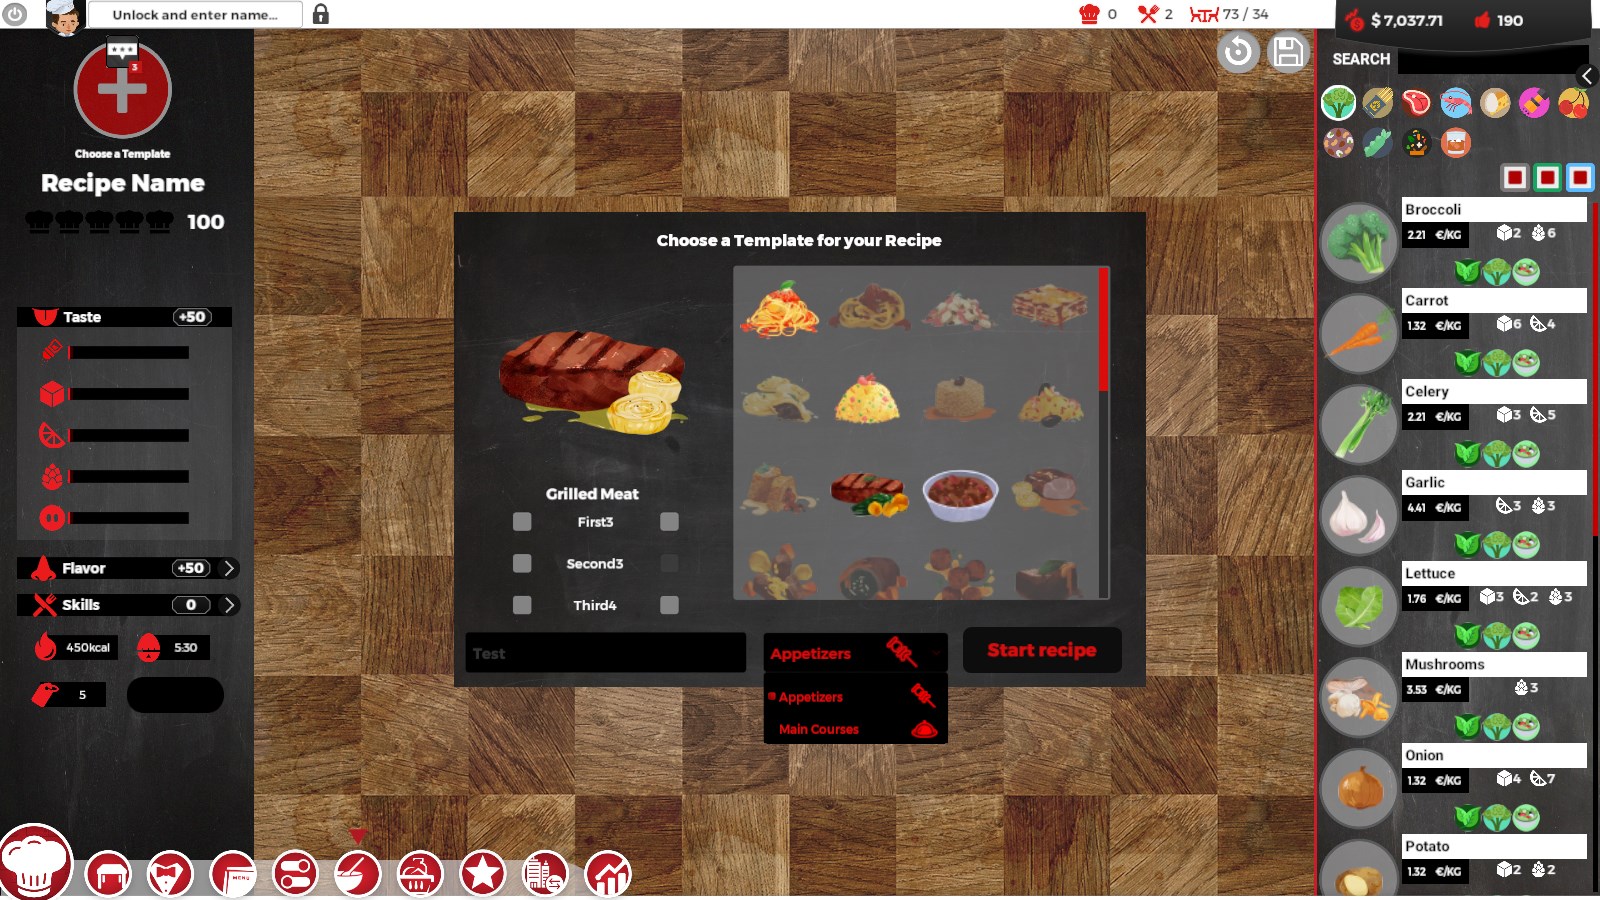Click the save recipe floppy disk icon
Image resolution: width=1600 pixels, height=900 pixels.
(1288, 52)
